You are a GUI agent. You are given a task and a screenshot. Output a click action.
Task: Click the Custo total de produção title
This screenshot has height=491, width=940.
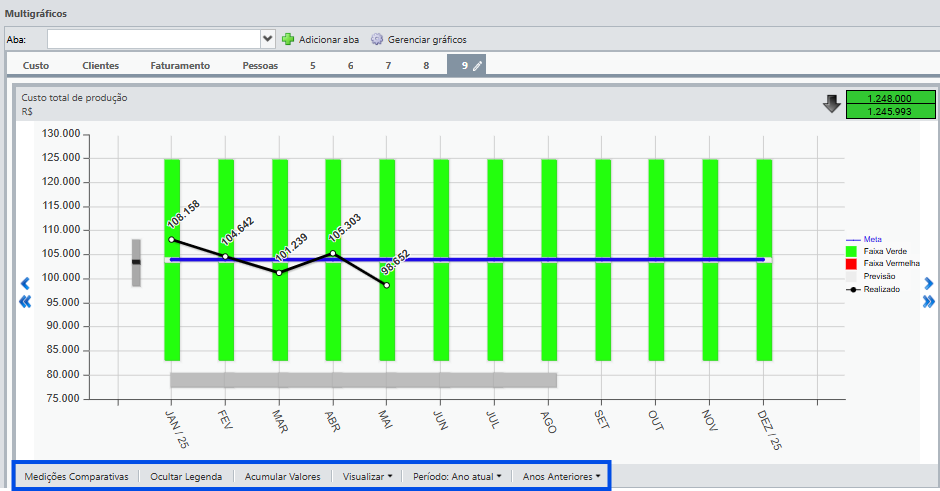click(x=74, y=98)
